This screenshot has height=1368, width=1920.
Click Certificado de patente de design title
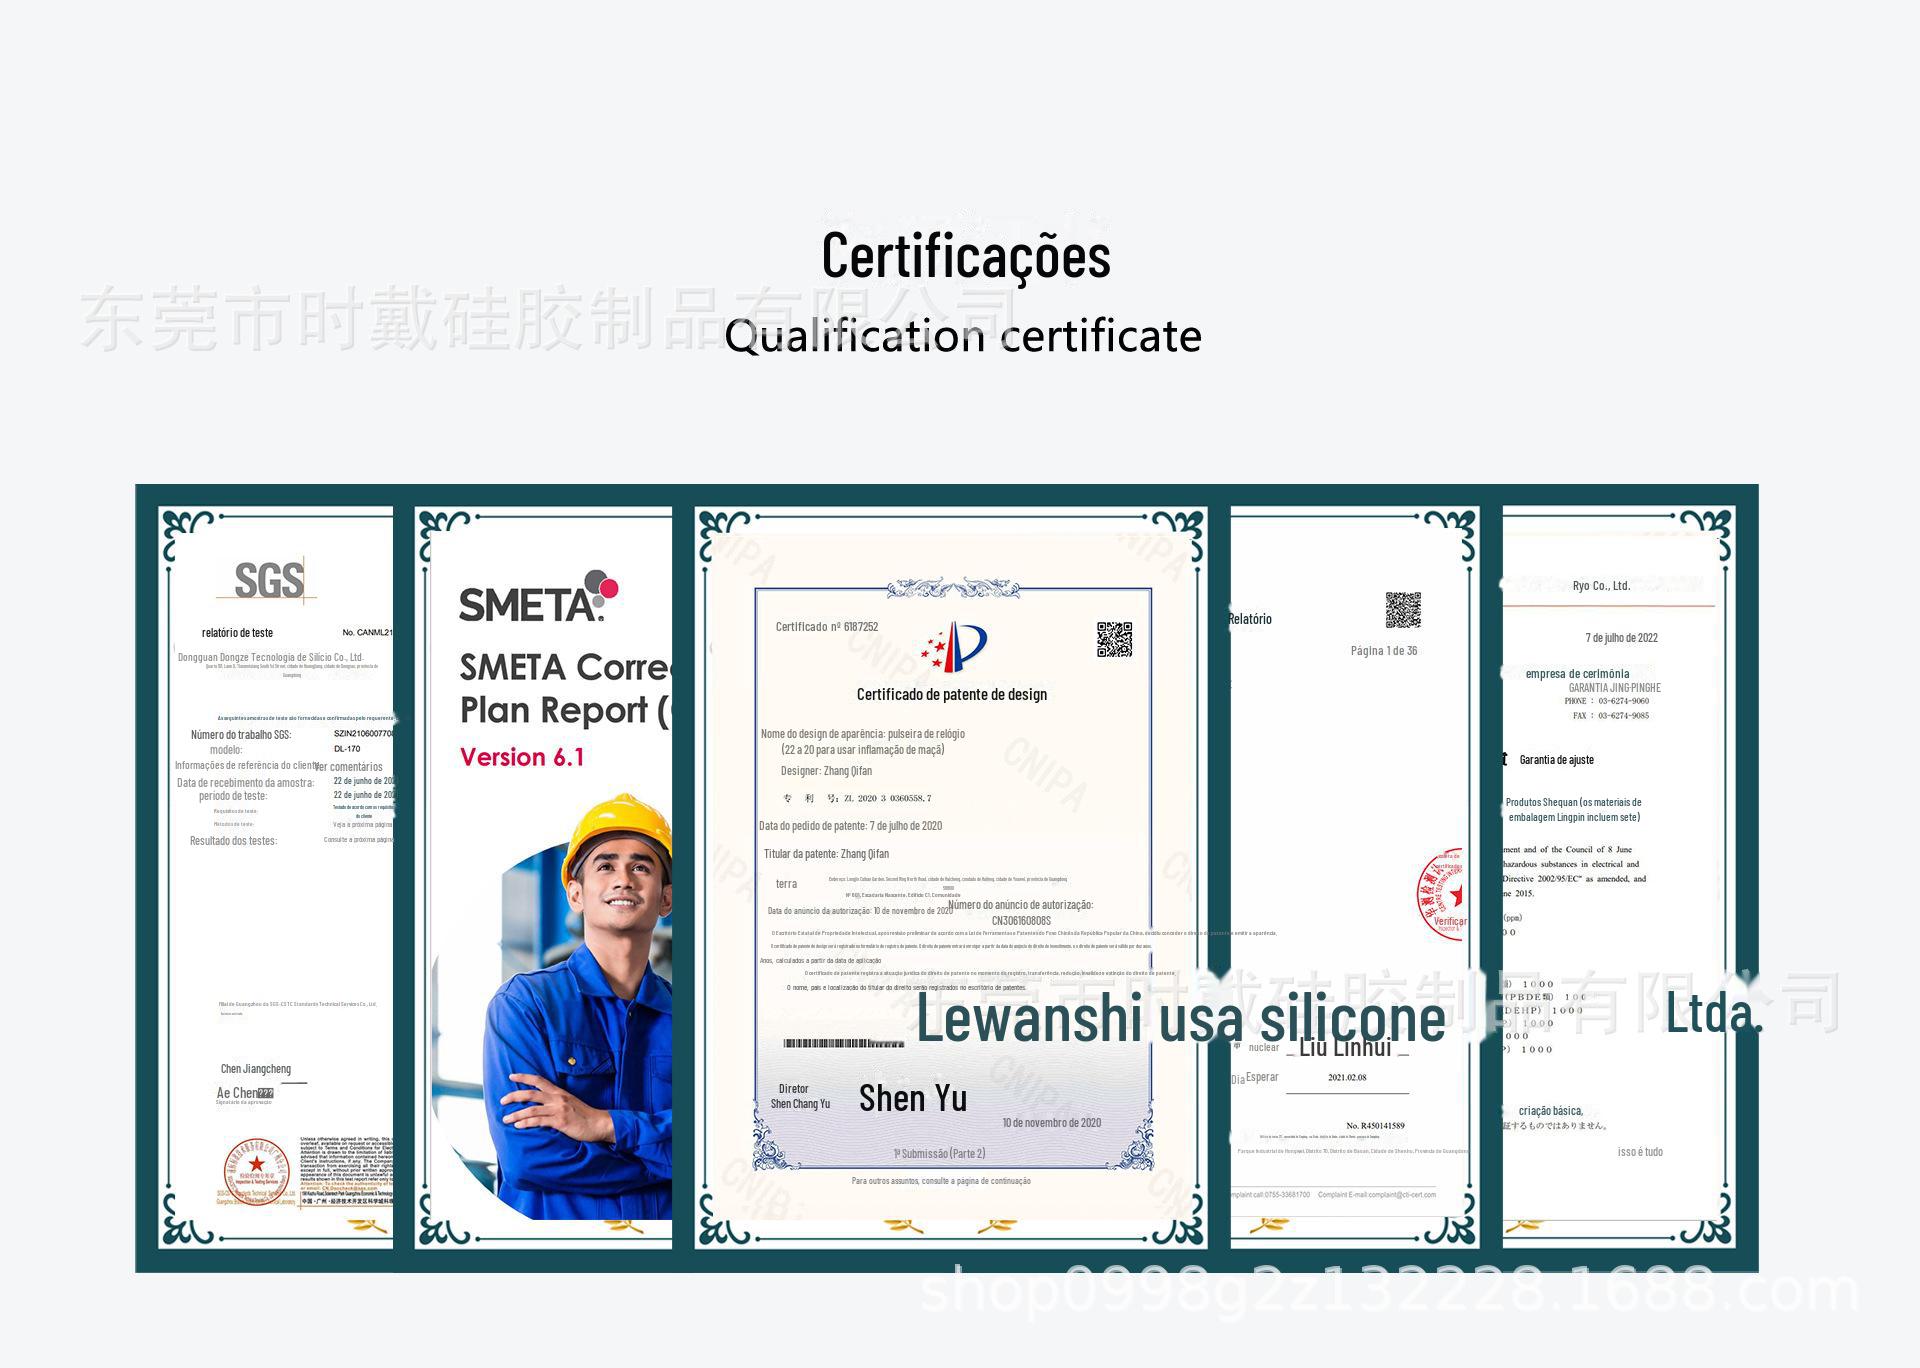coord(951,694)
